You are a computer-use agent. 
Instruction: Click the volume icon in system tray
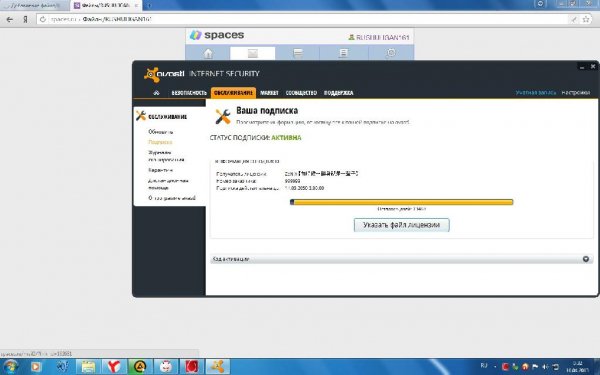(546, 367)
